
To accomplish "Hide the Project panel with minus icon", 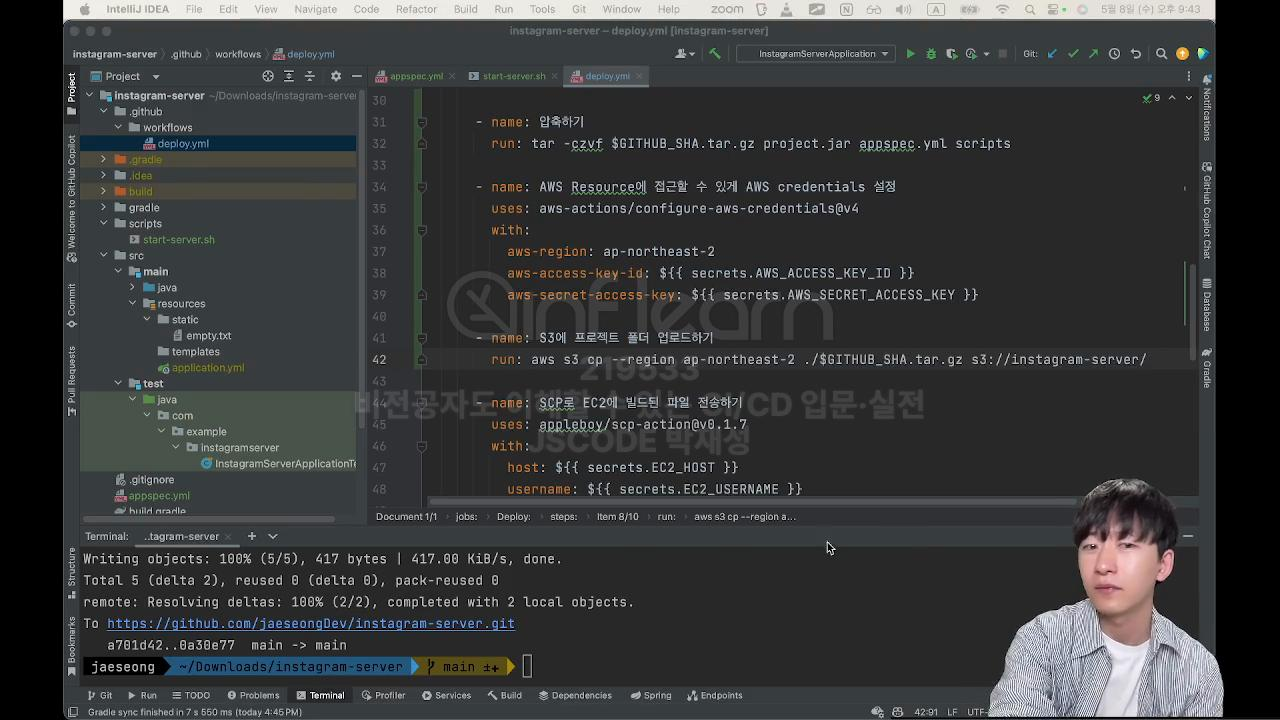I will click(355, 76).
